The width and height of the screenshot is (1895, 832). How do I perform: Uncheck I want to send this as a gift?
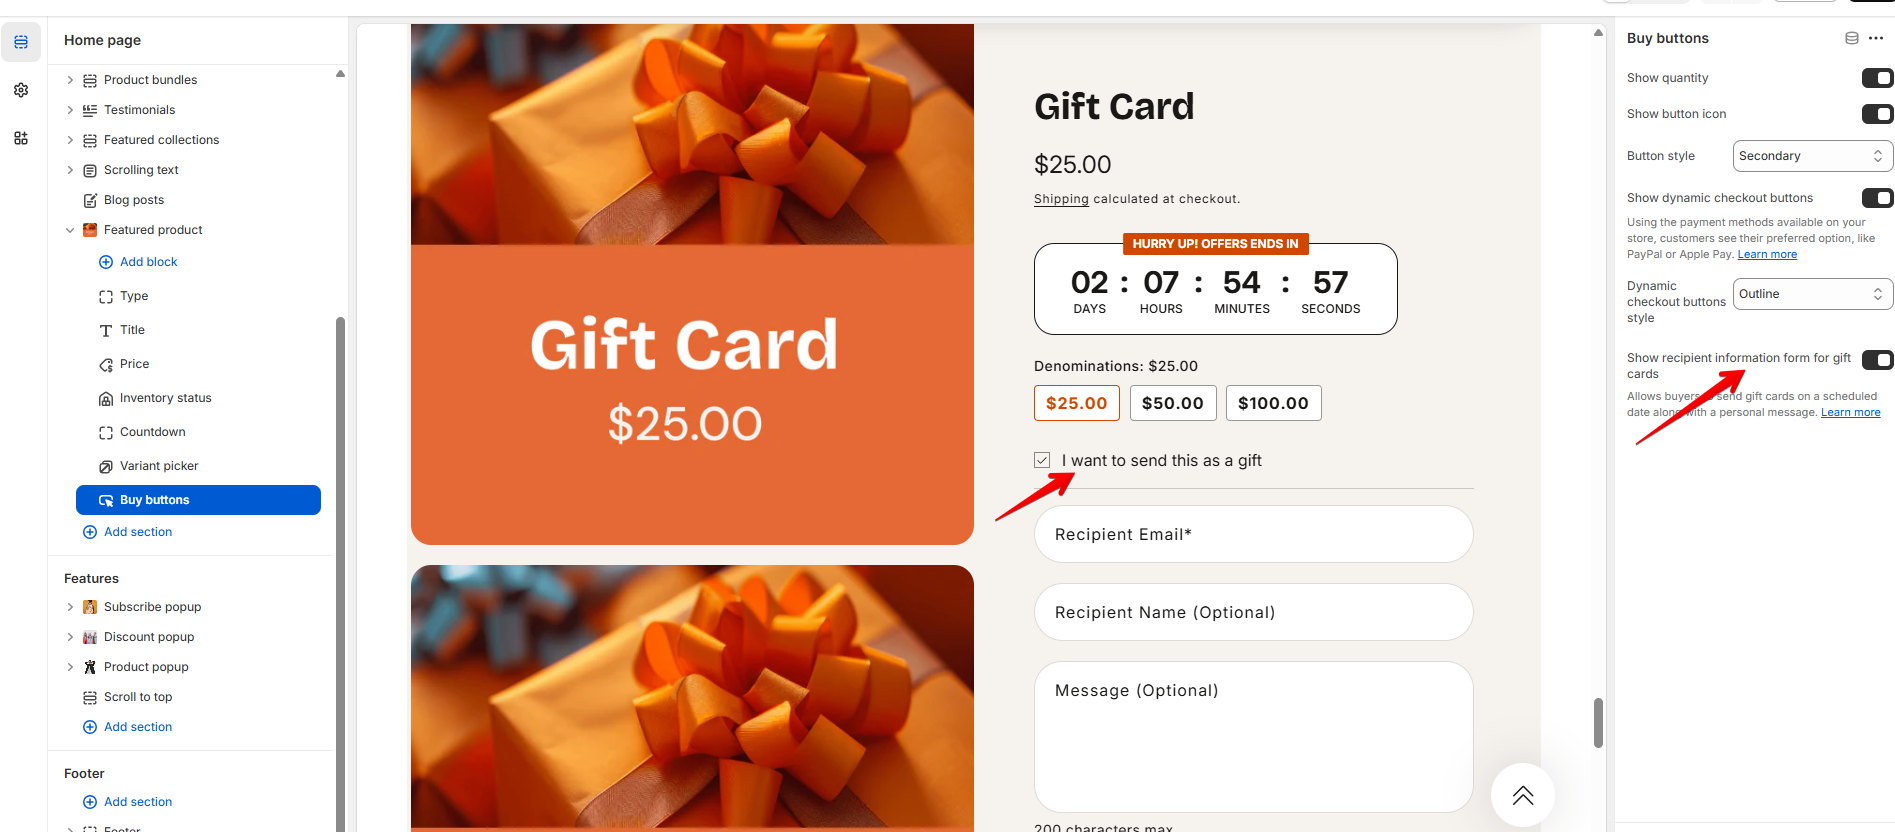click(x=1042, y=460)
